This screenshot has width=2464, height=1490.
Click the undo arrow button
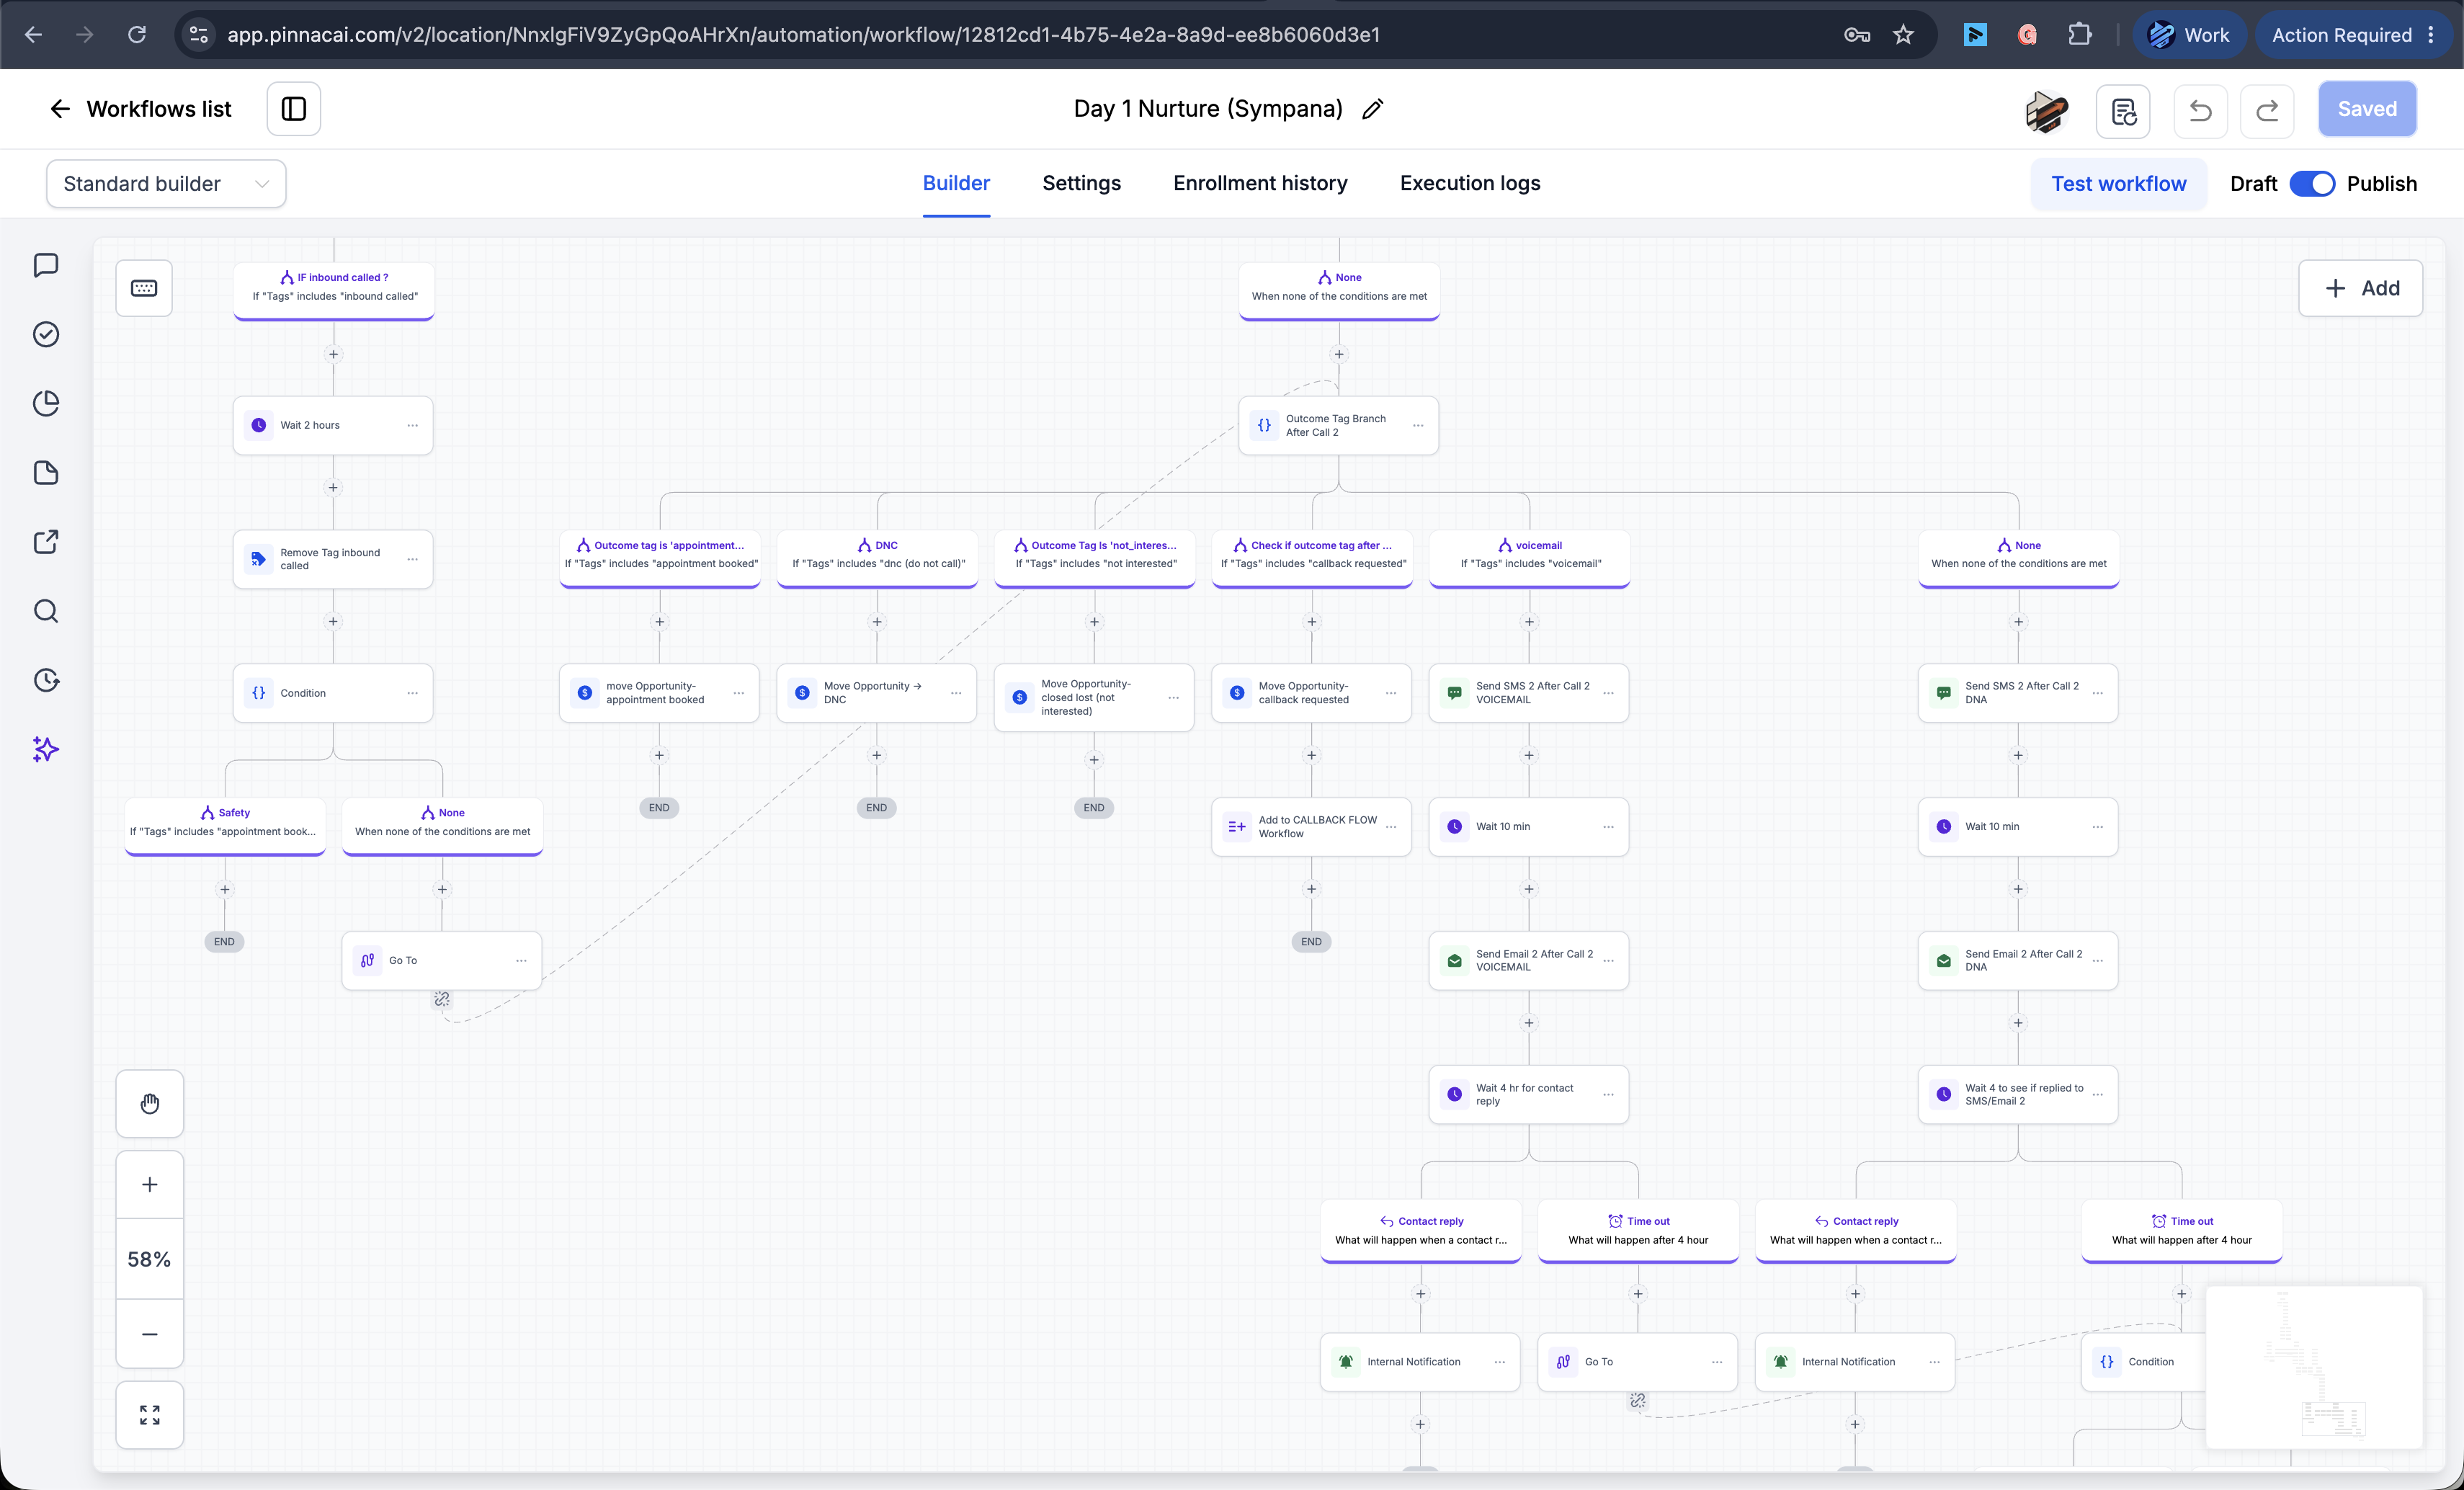pyautogui.click(x=2201, y=110)
